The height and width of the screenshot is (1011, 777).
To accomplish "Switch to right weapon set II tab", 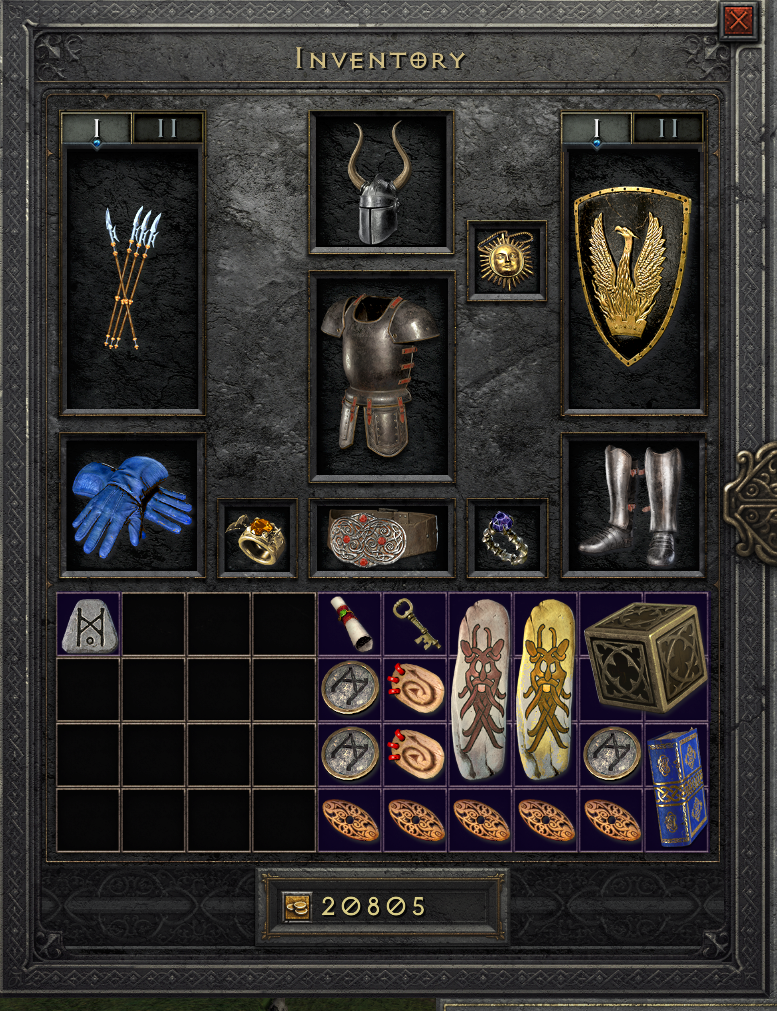I will [x=667, y=128].
